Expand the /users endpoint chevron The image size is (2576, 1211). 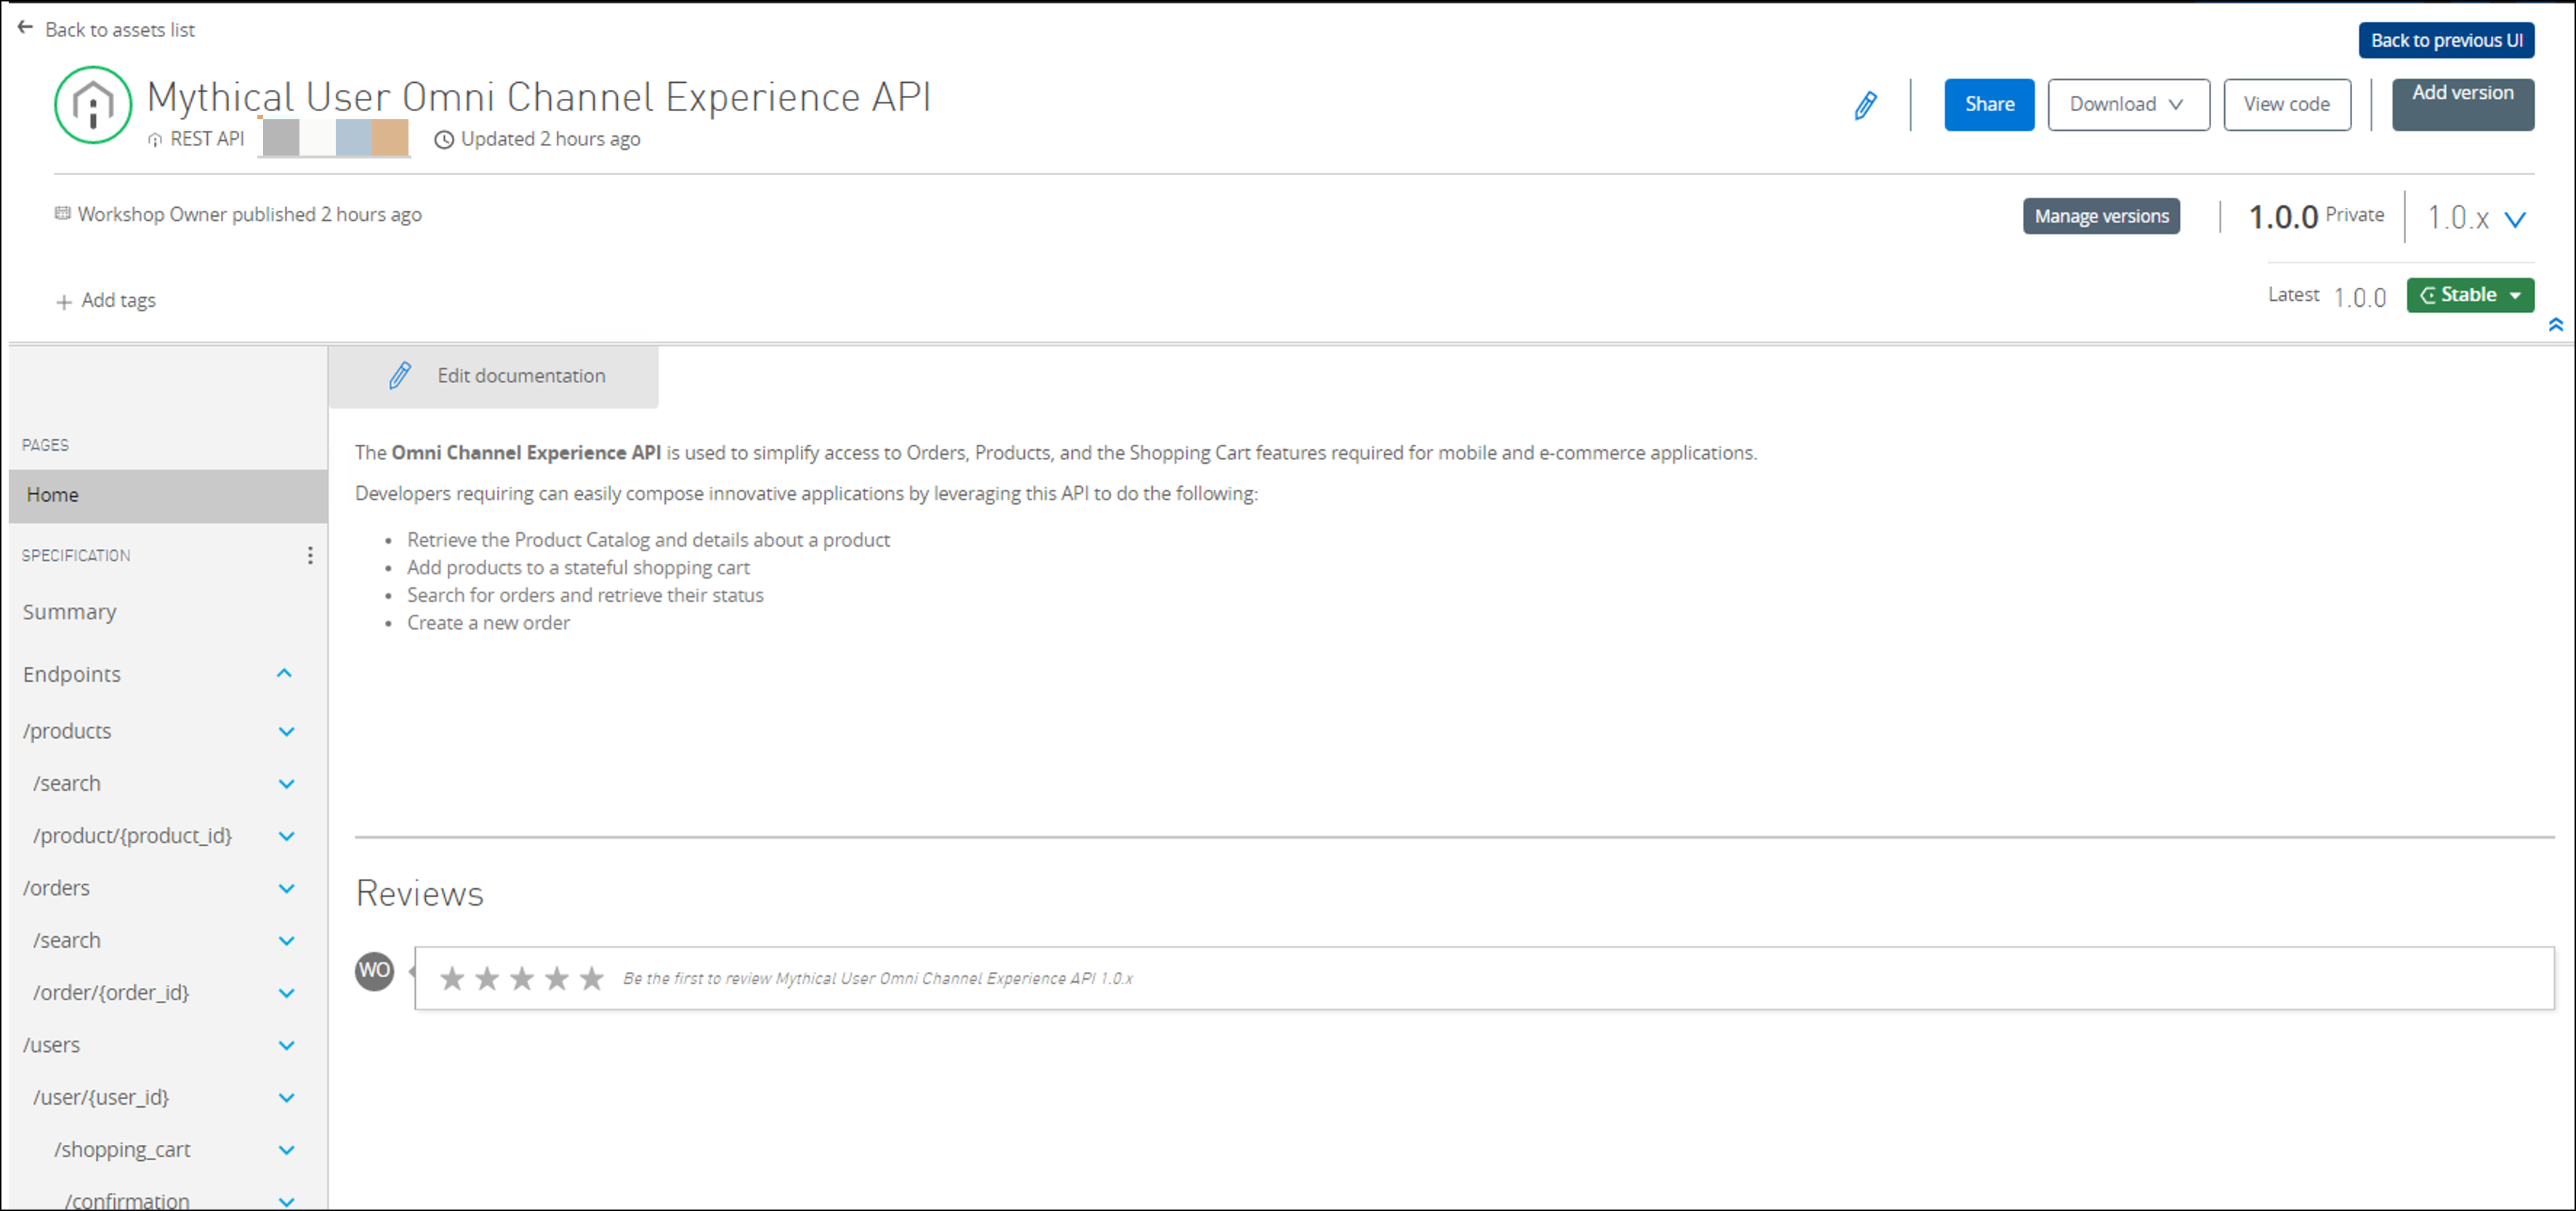[x=286, y=1046]
